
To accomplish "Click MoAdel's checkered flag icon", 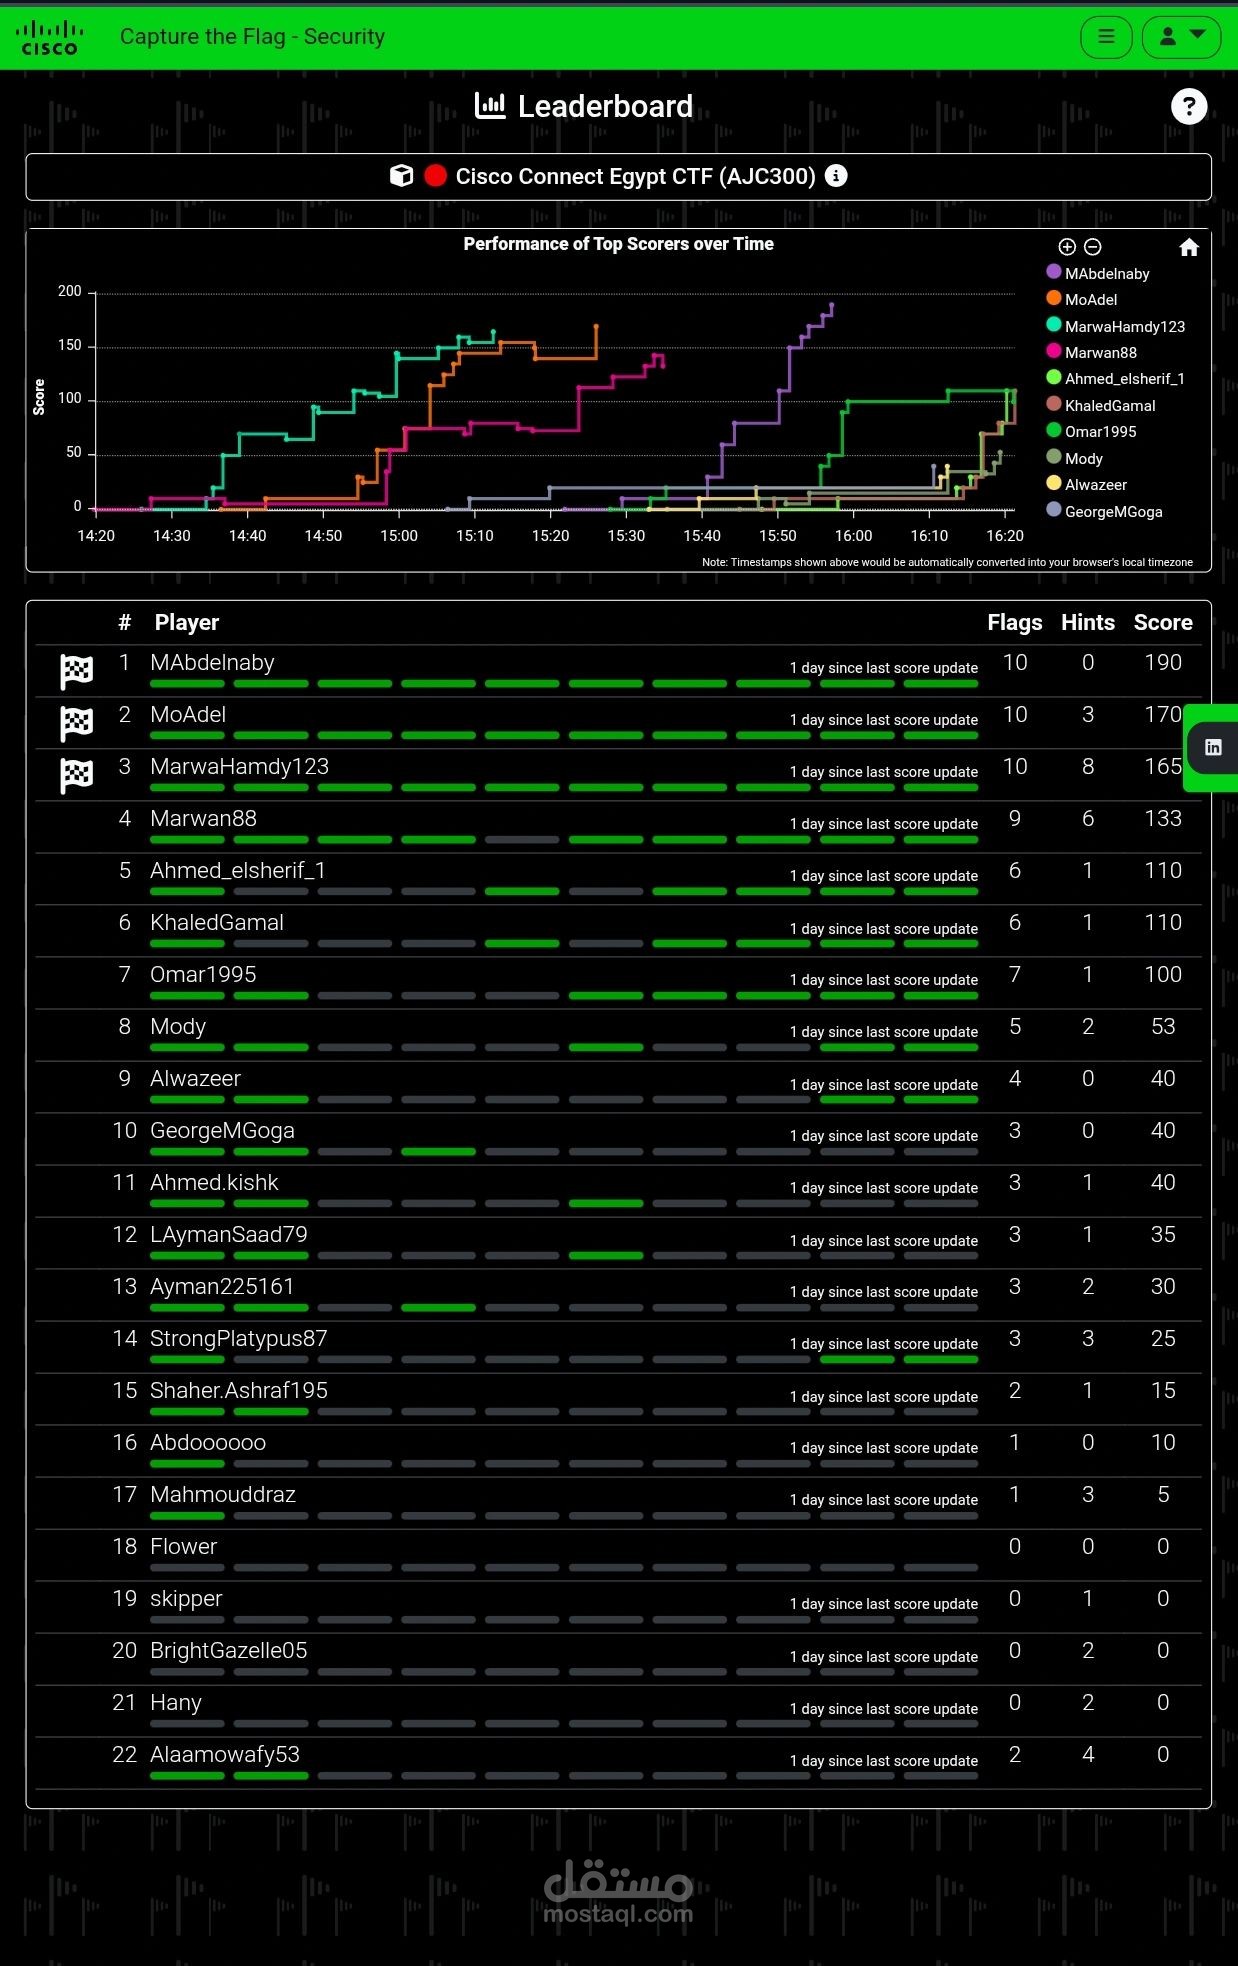I will pos(77,723).
